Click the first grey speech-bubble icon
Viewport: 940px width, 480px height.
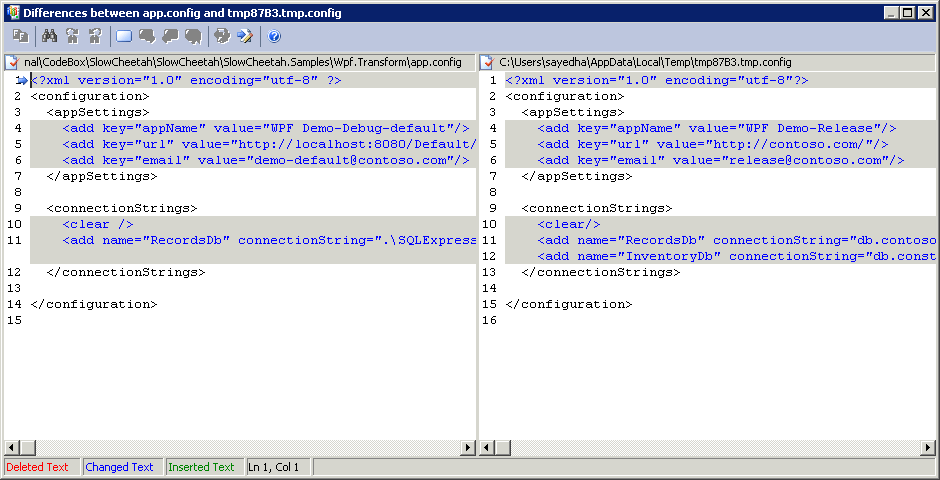(x=147, y=37)
